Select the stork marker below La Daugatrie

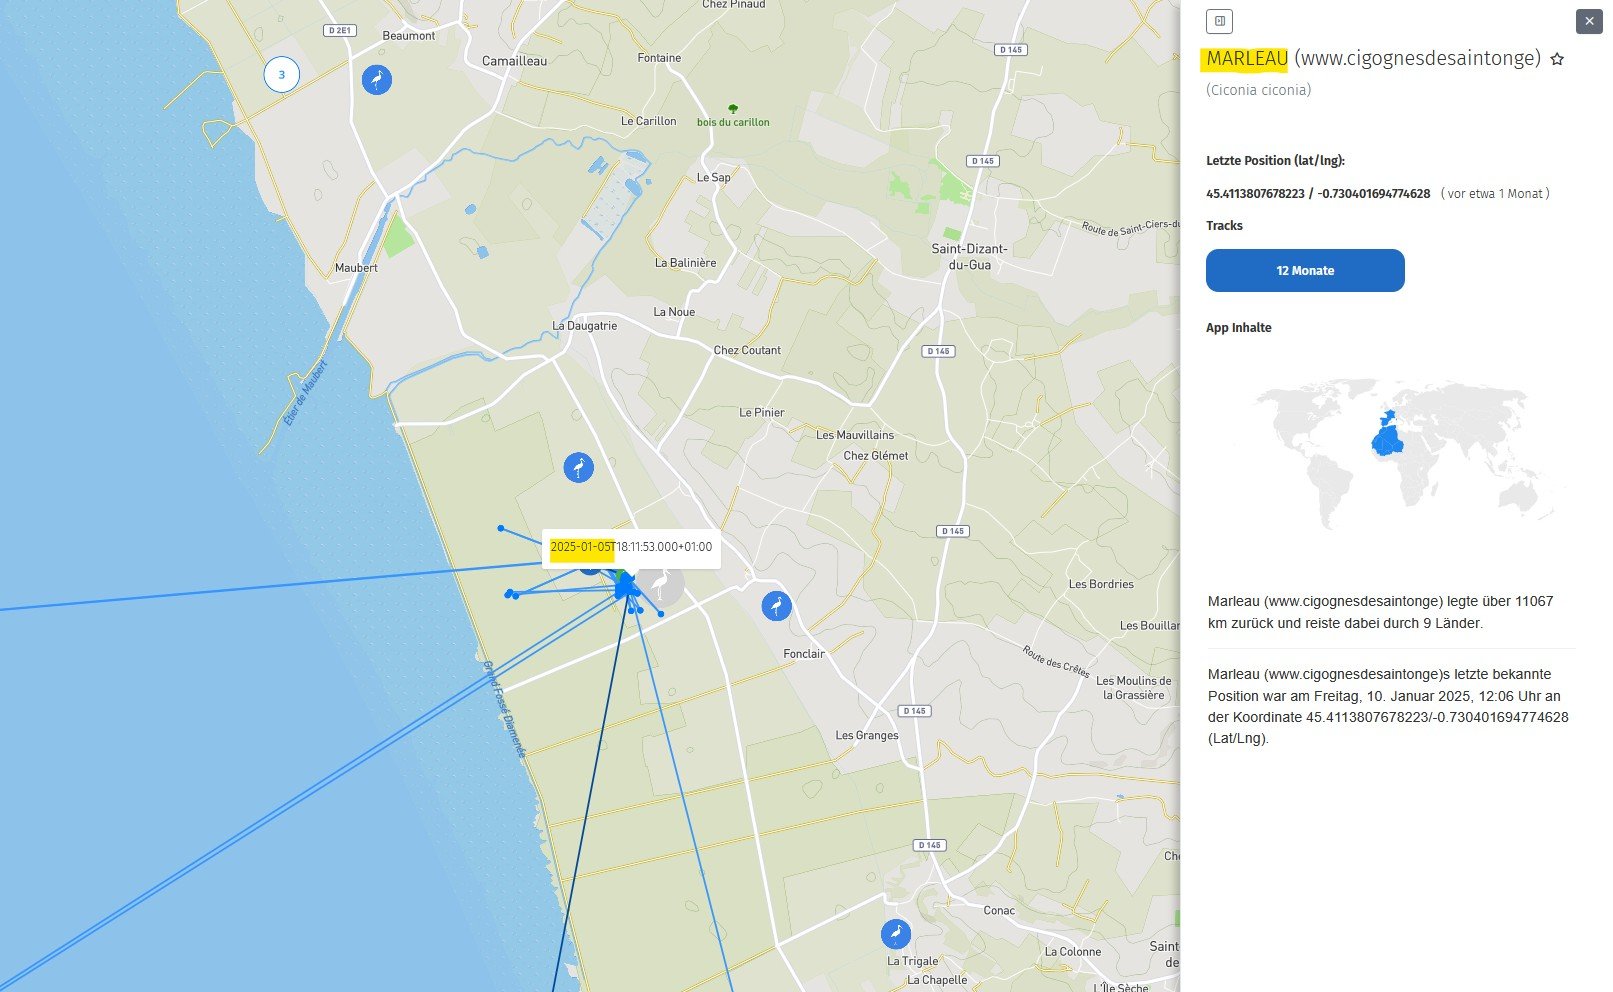pyautogui.click(x=578, y=467)
